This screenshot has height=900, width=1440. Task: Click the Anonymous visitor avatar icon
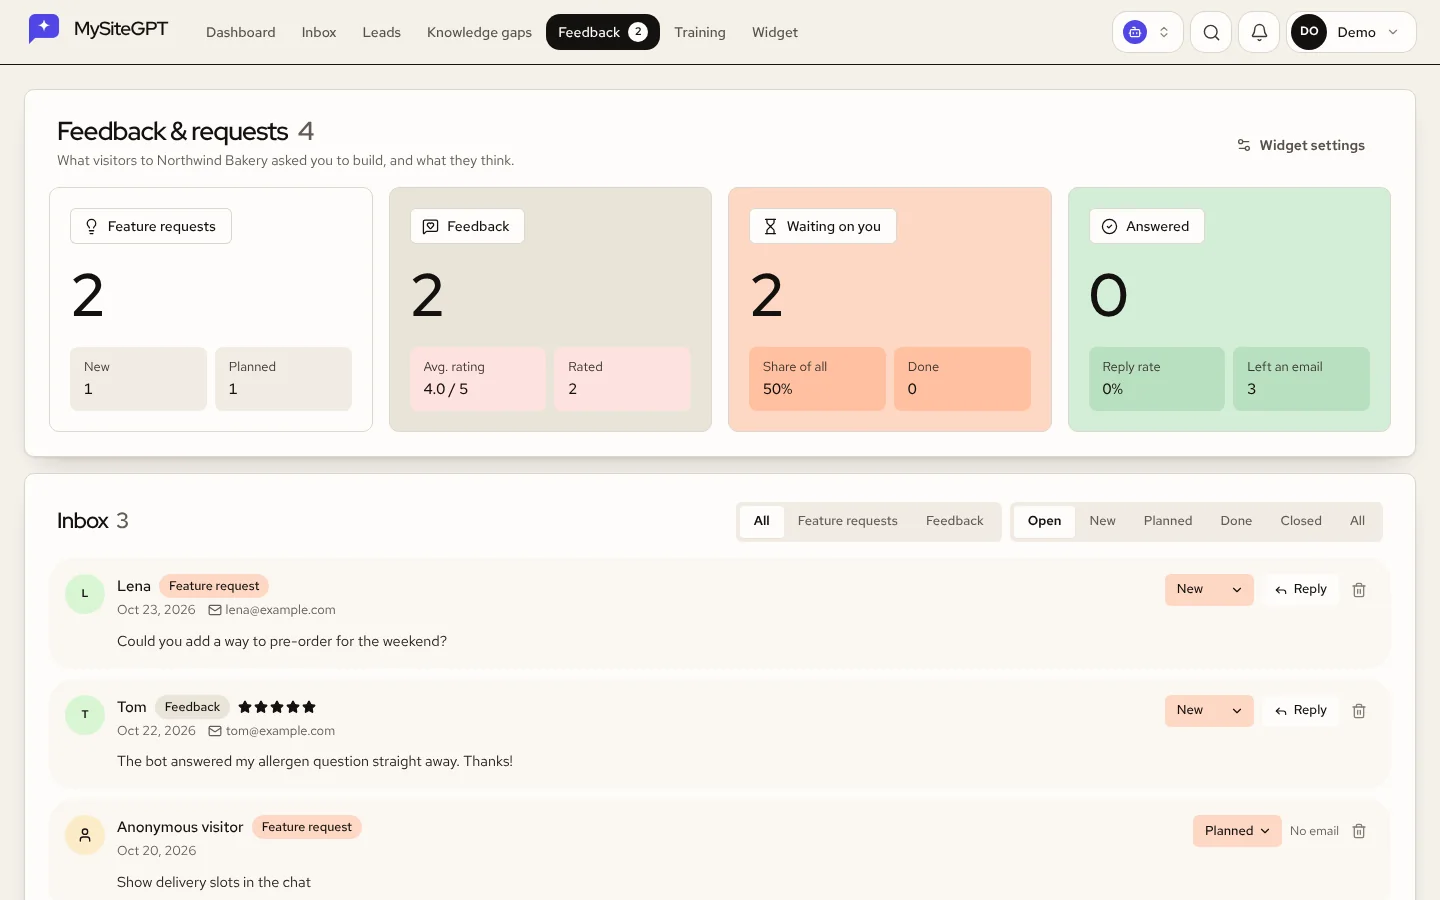(85, 835)
